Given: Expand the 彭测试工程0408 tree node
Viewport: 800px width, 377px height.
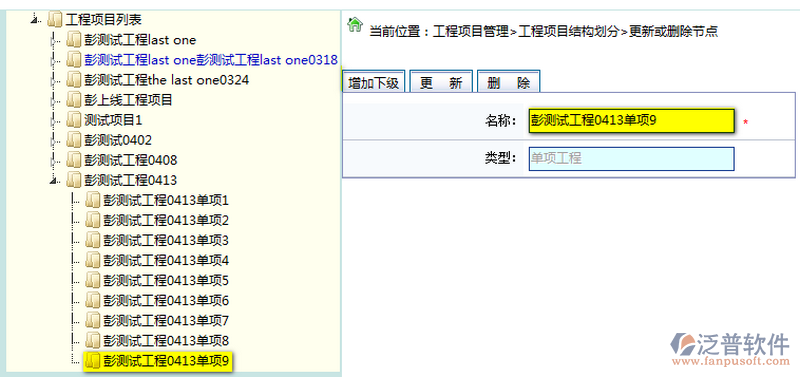Looking at the screenshot, I should 53,160.
